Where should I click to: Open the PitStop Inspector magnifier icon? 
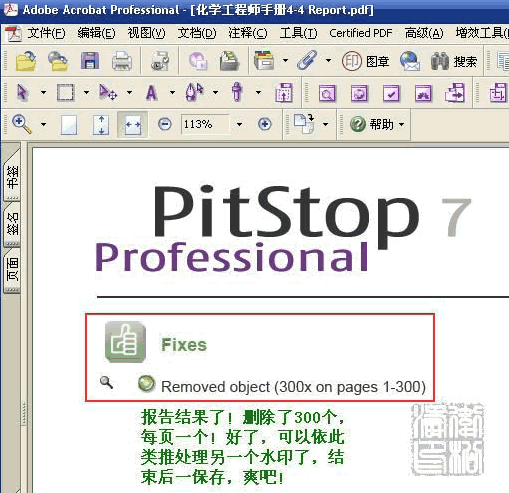pyautogui.click(x=327, y=93)
